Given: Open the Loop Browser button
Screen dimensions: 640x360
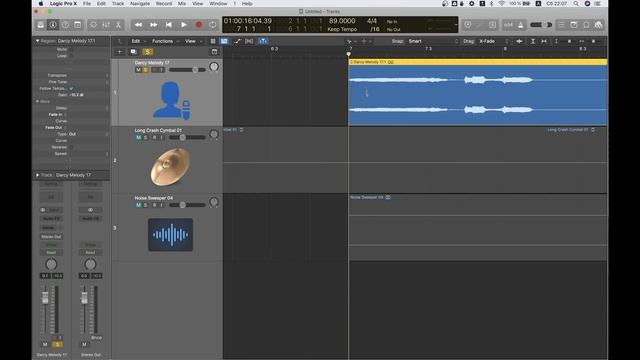Looking at the screenshot, I should coord(586,25).
